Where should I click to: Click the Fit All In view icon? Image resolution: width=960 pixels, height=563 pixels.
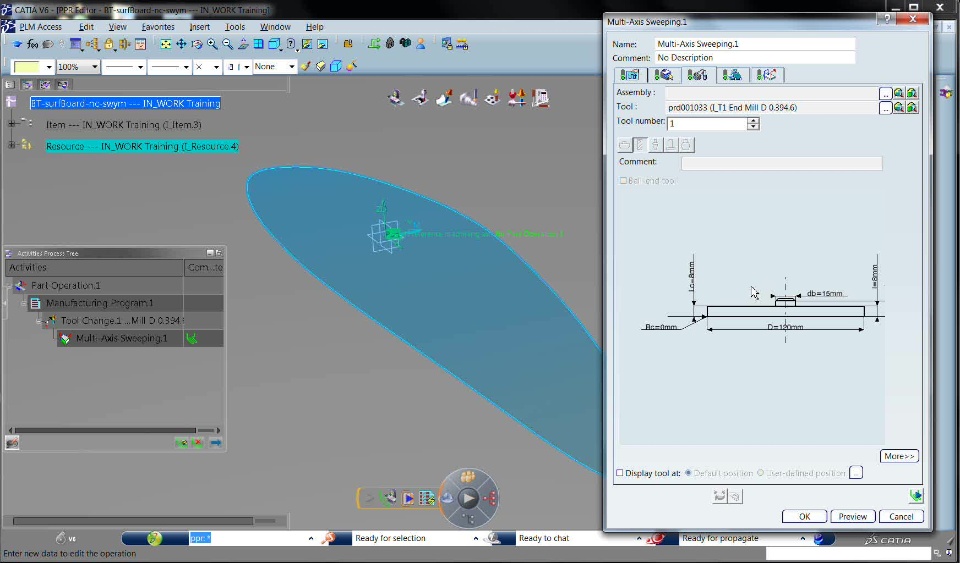(166, 44)
